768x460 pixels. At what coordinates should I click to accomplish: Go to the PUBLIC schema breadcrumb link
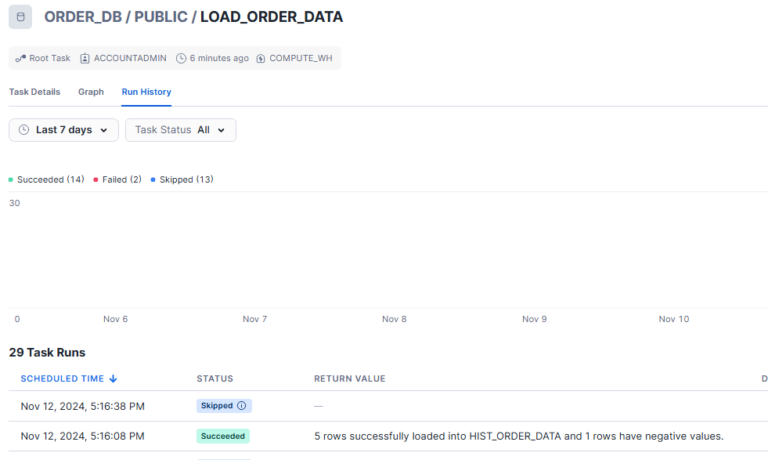[x=160, y=17]
